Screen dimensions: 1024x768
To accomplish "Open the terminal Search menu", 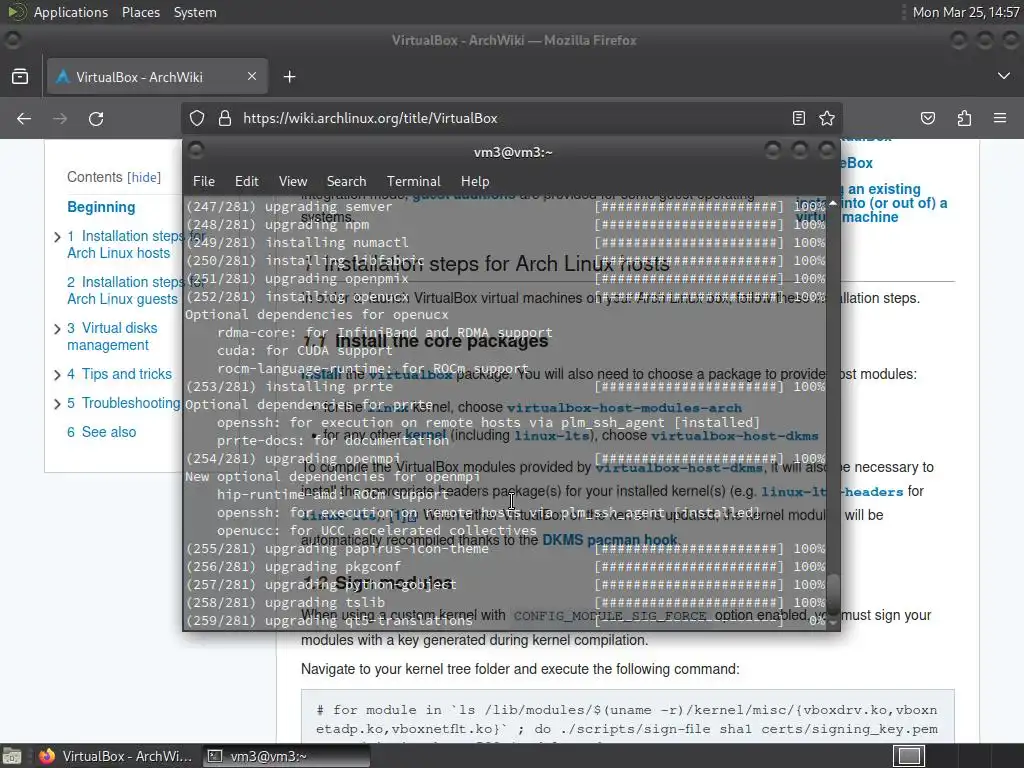I will (346, 182).
